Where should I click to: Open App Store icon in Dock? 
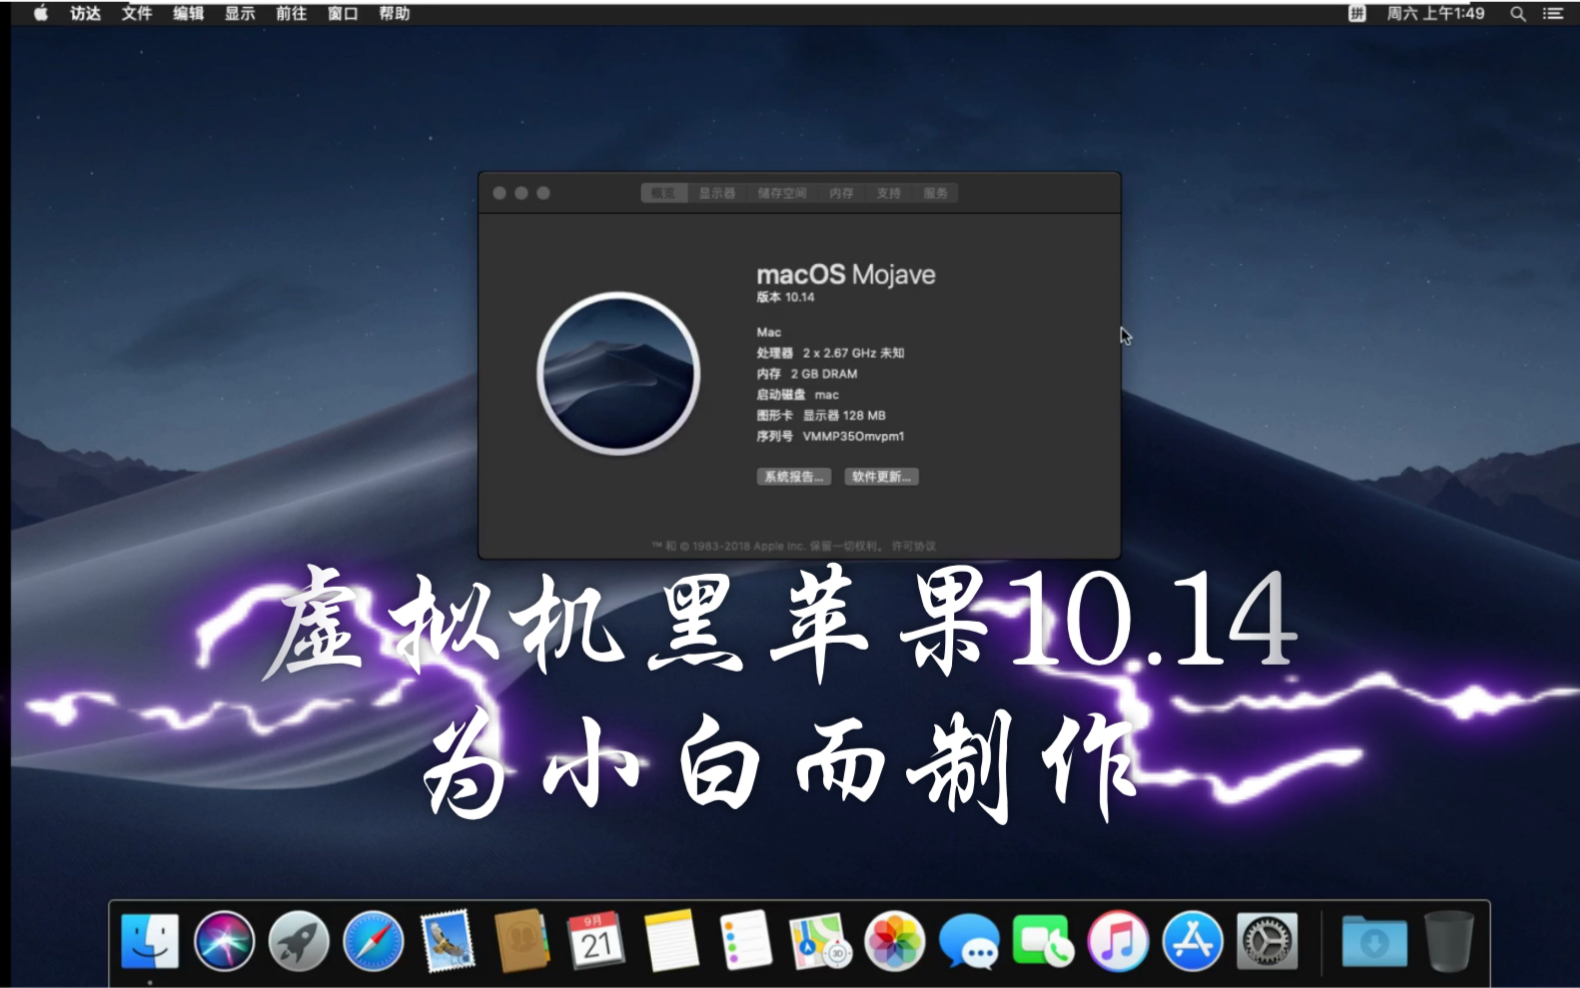coord(1192,941)
